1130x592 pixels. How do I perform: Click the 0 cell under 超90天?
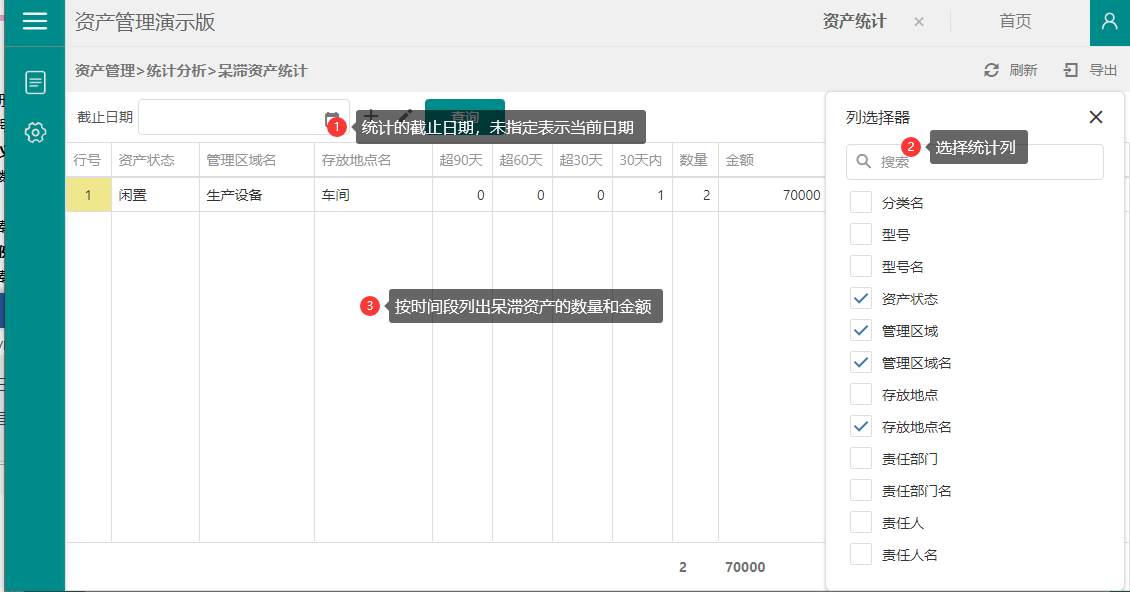(462, 195)
